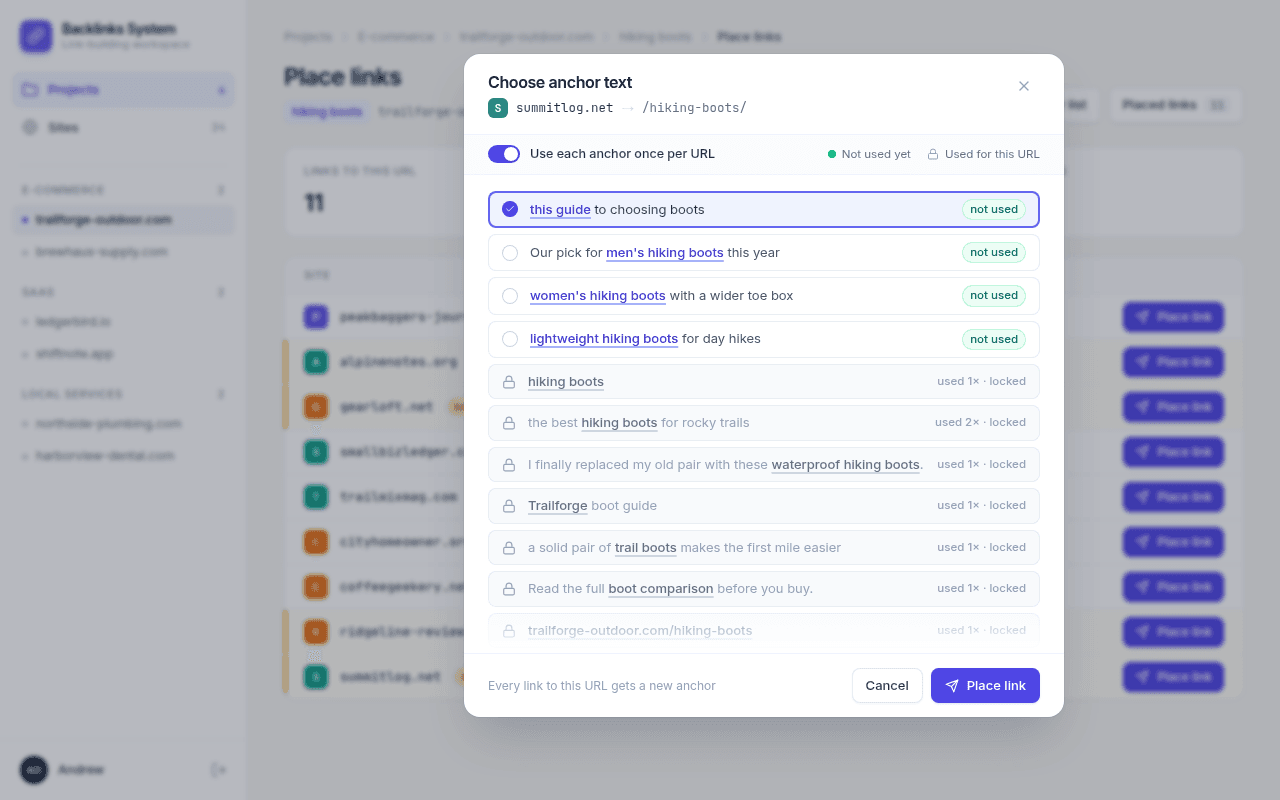The image size is (1280, 800).
Task: Click the Backlinks System logo icon
Action: coord(36,37)
